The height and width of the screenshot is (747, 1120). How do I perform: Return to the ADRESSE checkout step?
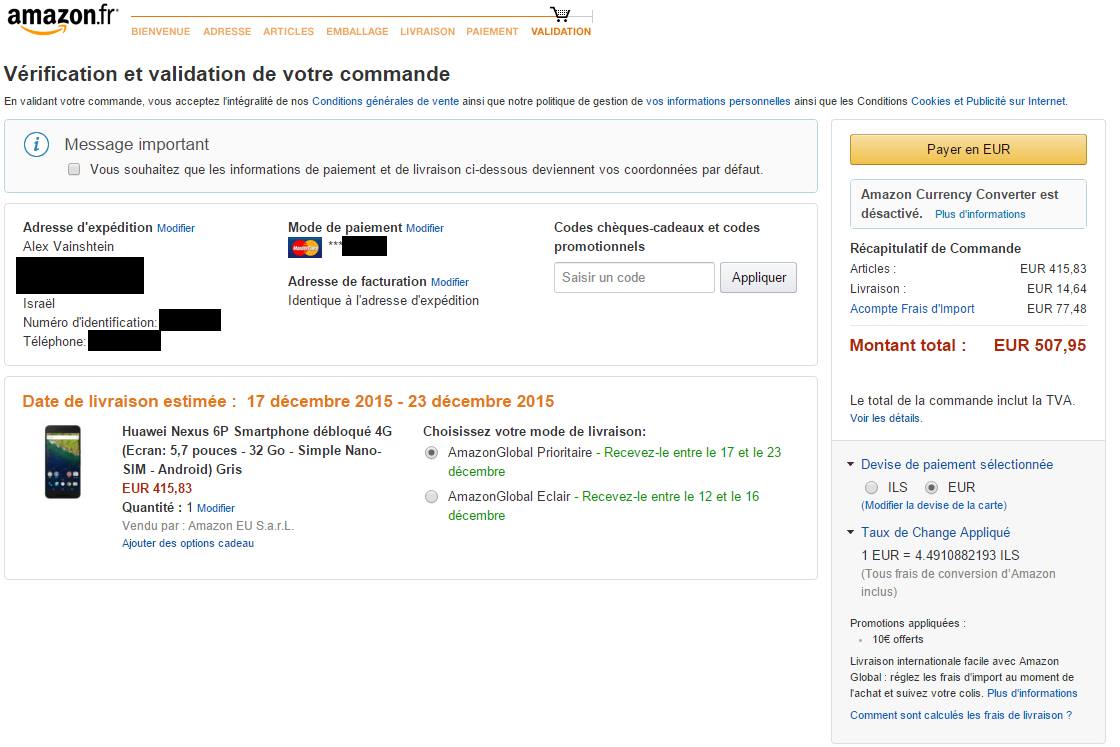[x=227, y=32]
